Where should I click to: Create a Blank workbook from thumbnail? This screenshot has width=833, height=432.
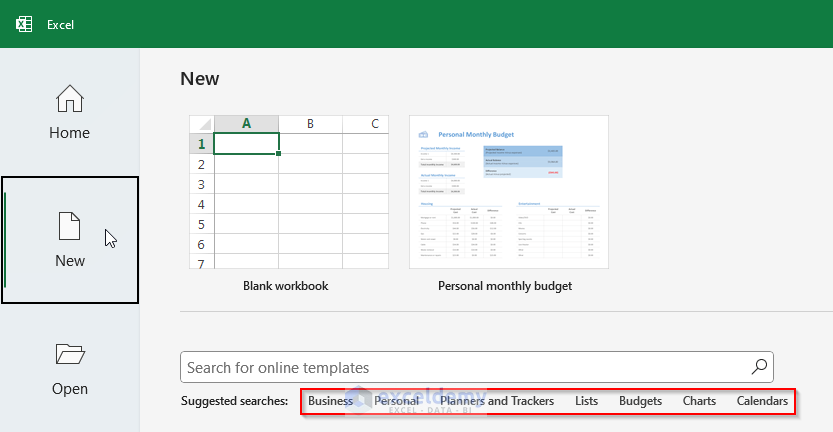[x=289, y=192]
